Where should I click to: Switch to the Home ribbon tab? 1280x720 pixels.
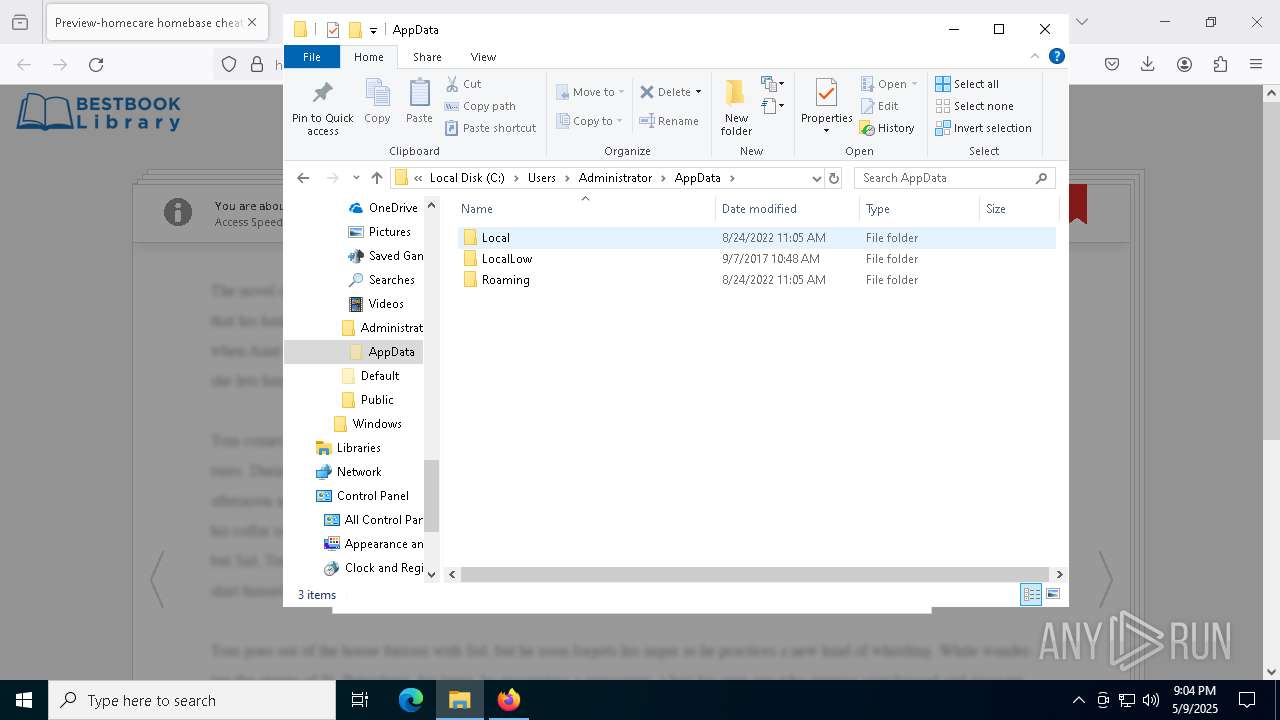368,57
